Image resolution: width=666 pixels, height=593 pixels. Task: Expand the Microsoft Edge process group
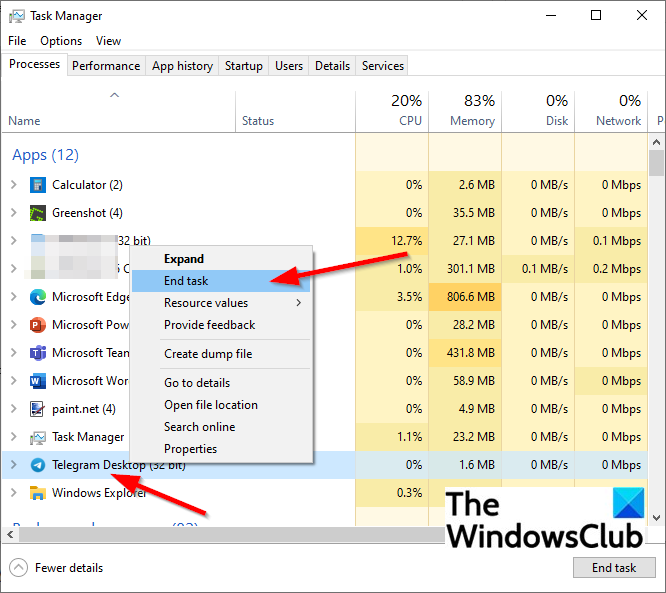click(x=14, y=296)
